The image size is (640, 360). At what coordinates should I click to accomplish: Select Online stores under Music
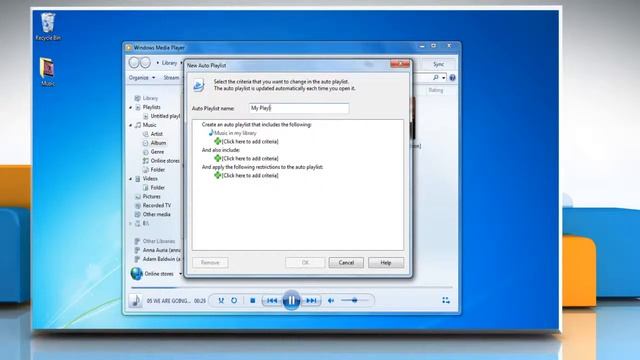[165, 161]
